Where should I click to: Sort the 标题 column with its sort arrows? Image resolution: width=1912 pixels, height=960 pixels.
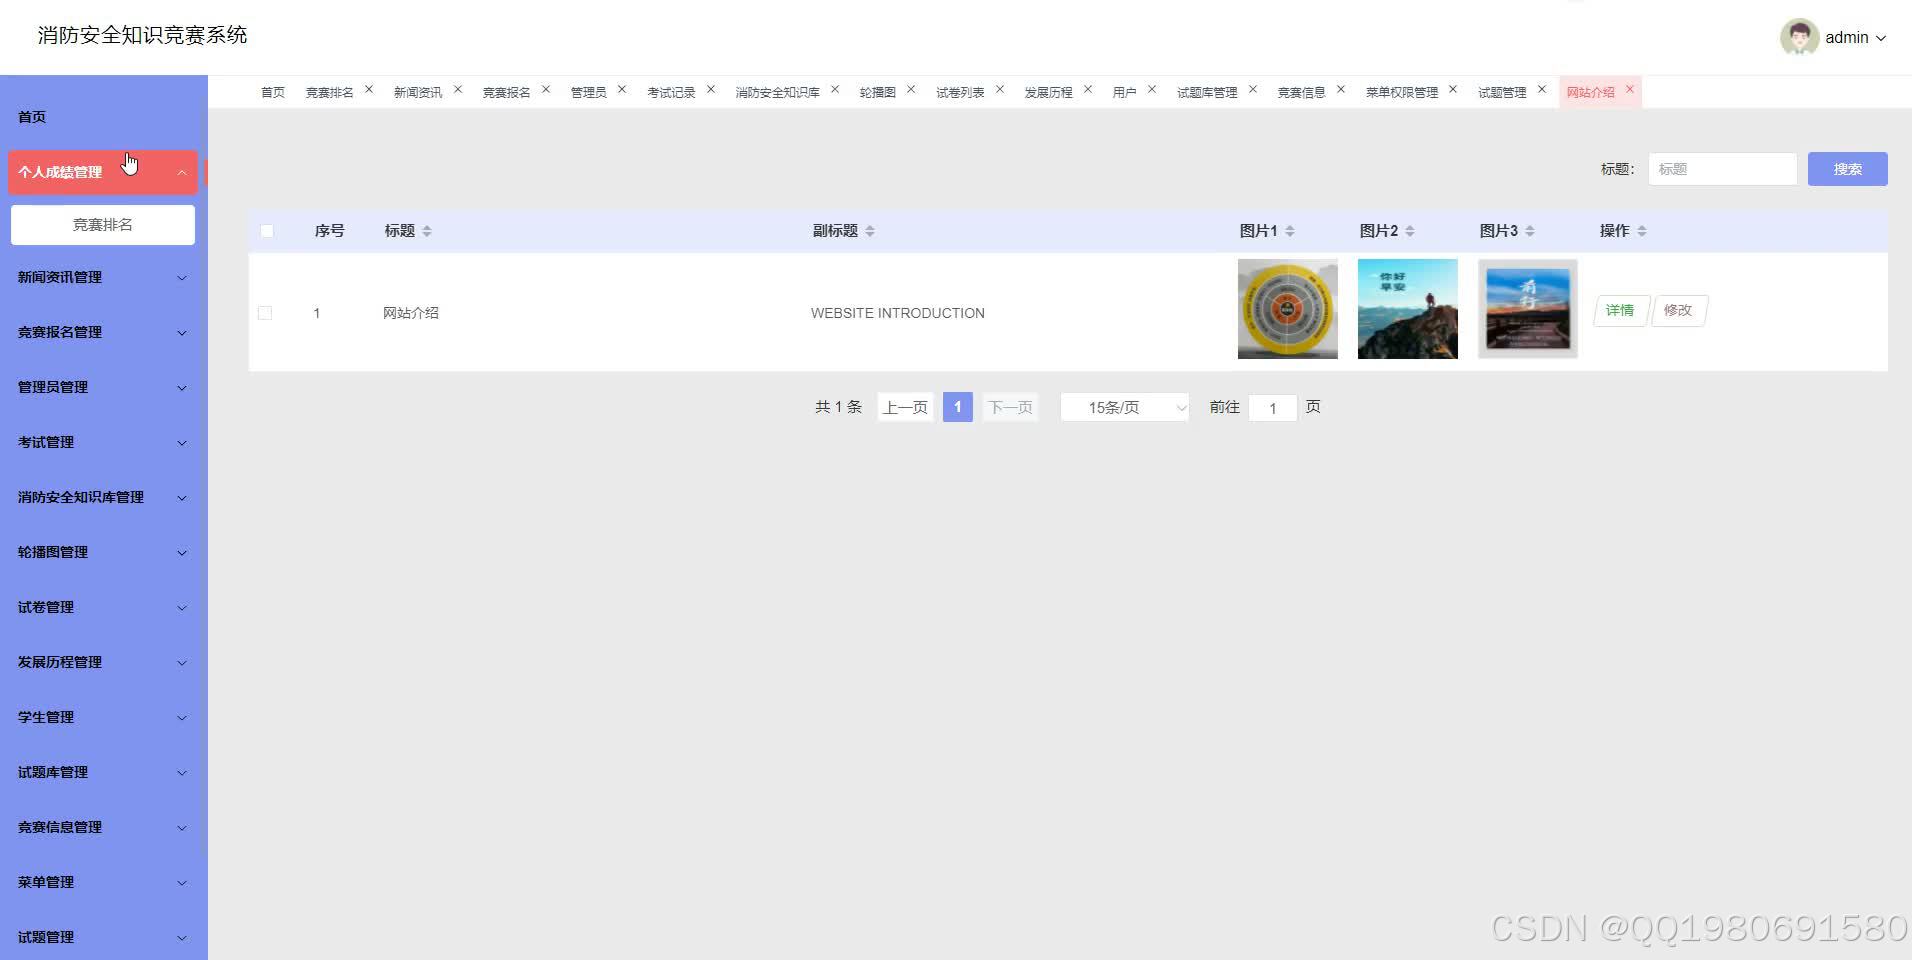pos(427,230)
